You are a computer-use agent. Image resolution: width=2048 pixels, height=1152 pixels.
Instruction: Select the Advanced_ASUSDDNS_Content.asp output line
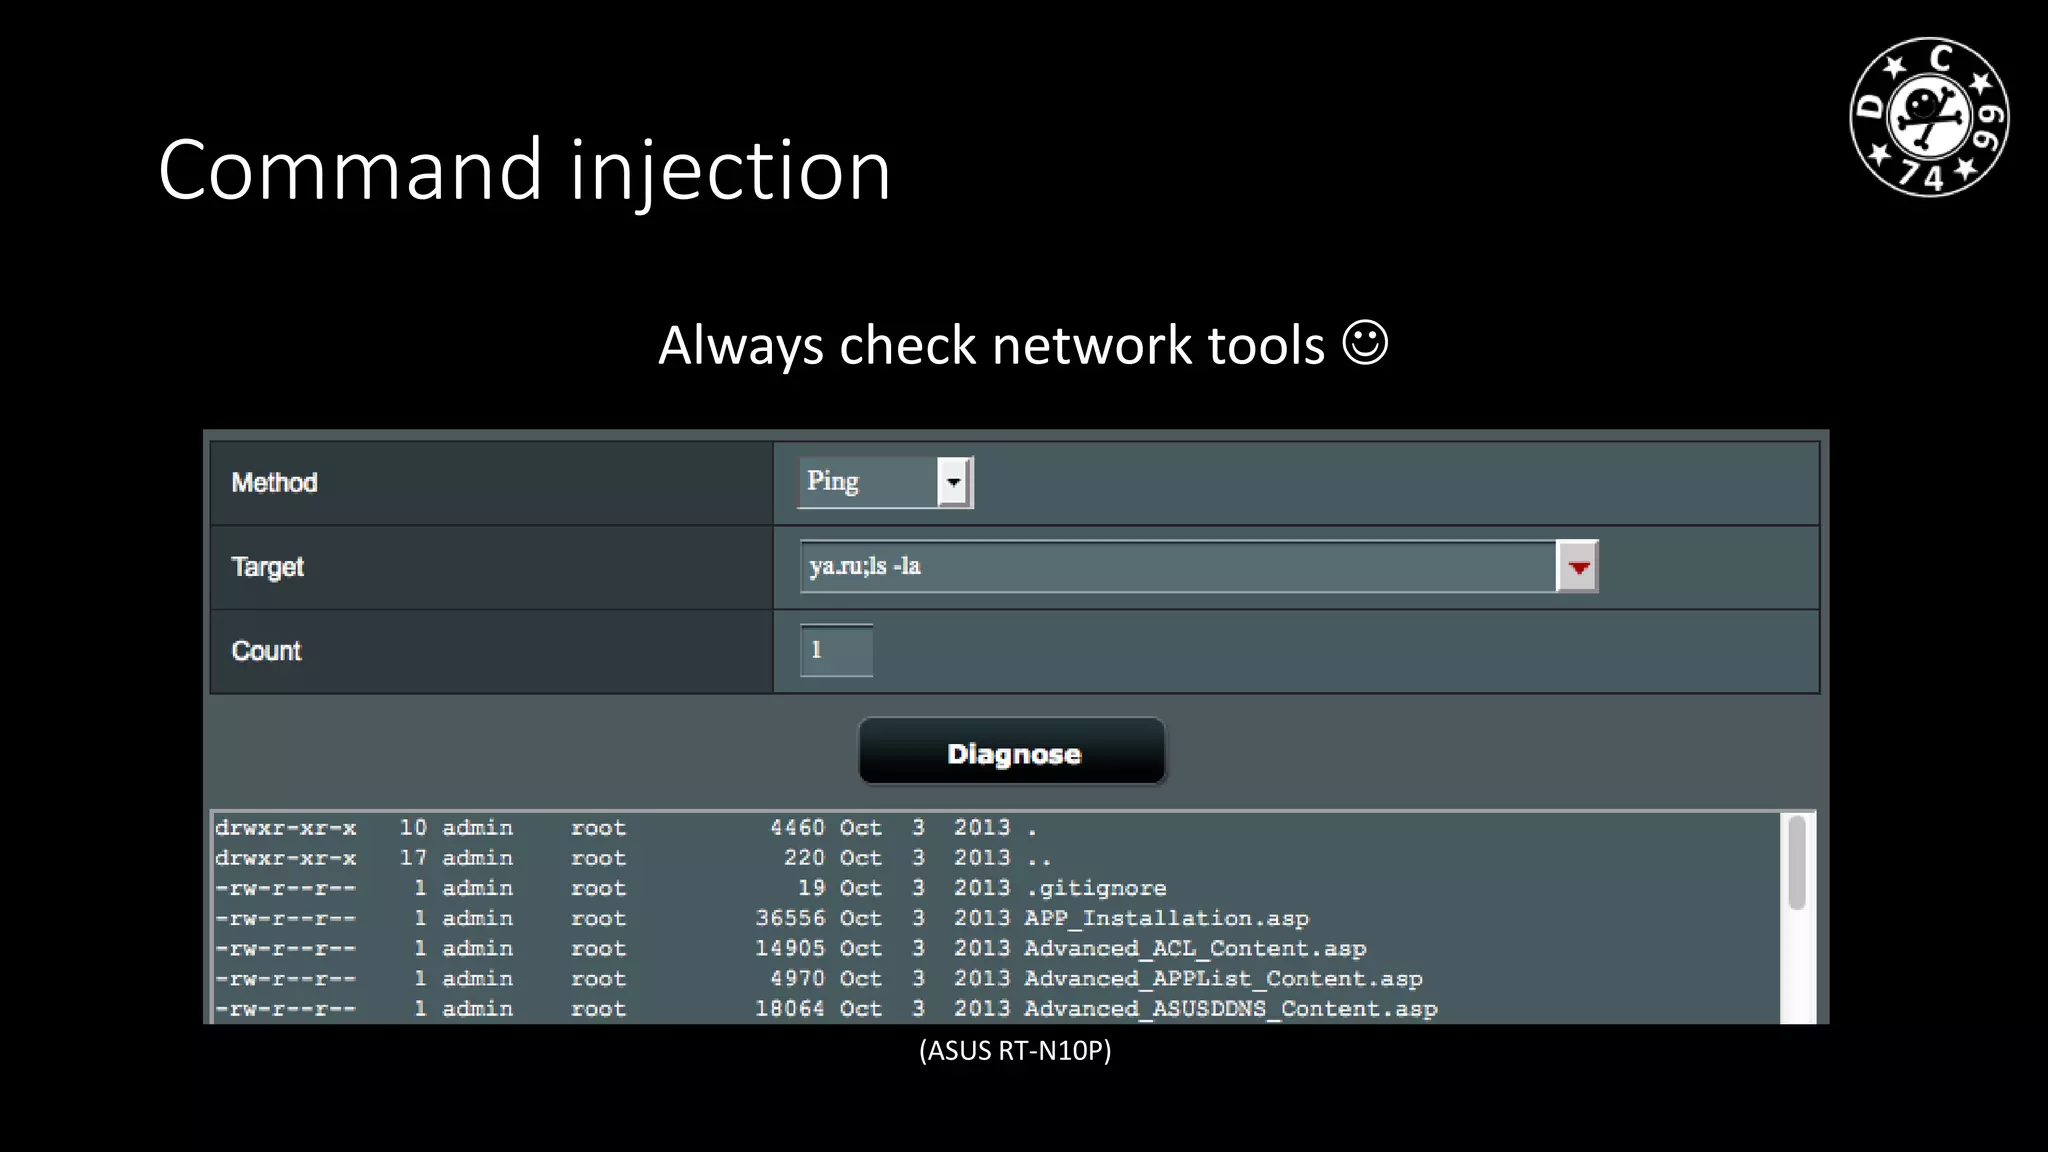(x=826, y=1008)
